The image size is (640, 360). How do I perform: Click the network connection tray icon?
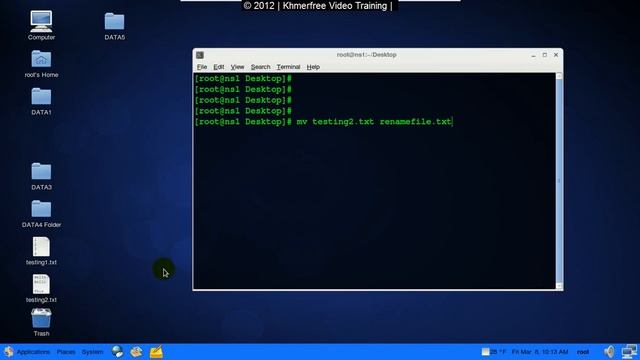pyautogui.click(x=629, y=351)
